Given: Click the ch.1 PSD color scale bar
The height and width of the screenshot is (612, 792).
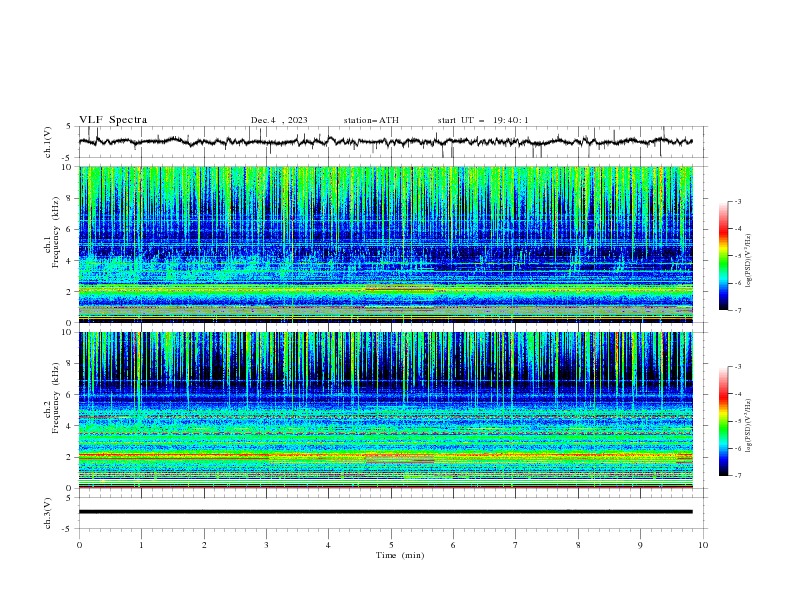Looking at the screenshot, I should 723,256.
